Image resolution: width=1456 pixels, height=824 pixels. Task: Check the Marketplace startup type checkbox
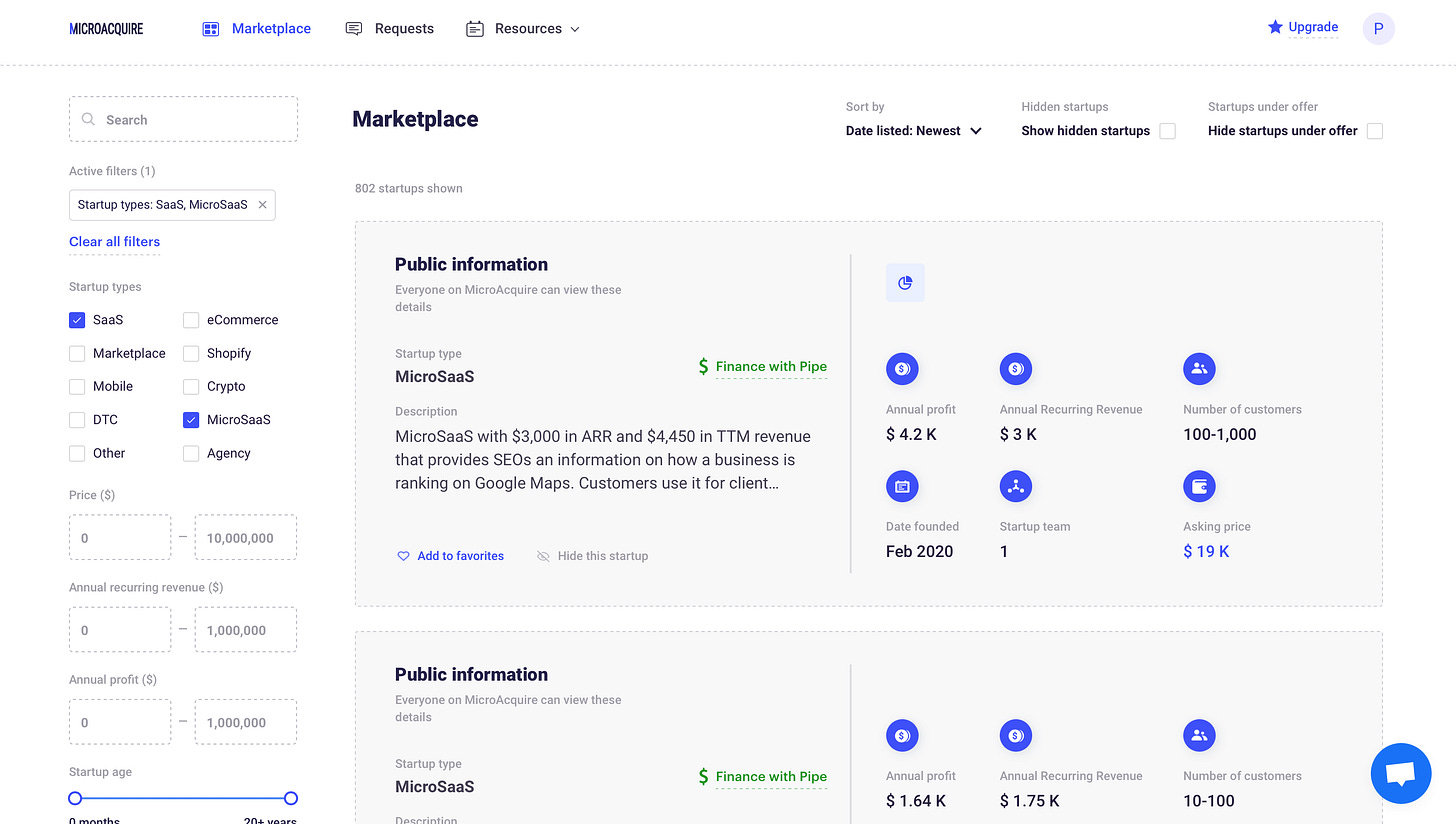[77, 353]
